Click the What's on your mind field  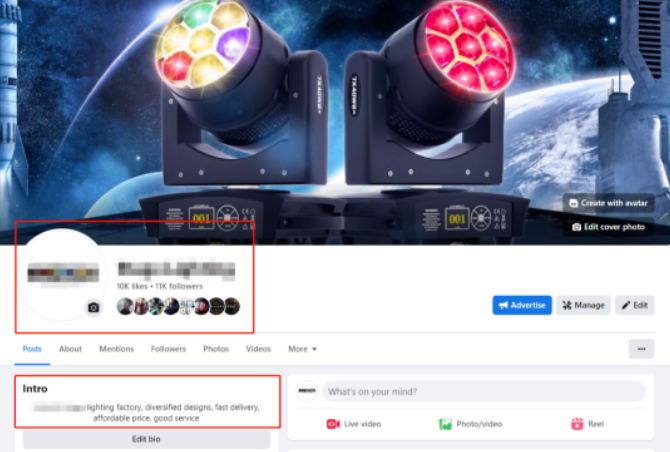(x=483, y=391)
